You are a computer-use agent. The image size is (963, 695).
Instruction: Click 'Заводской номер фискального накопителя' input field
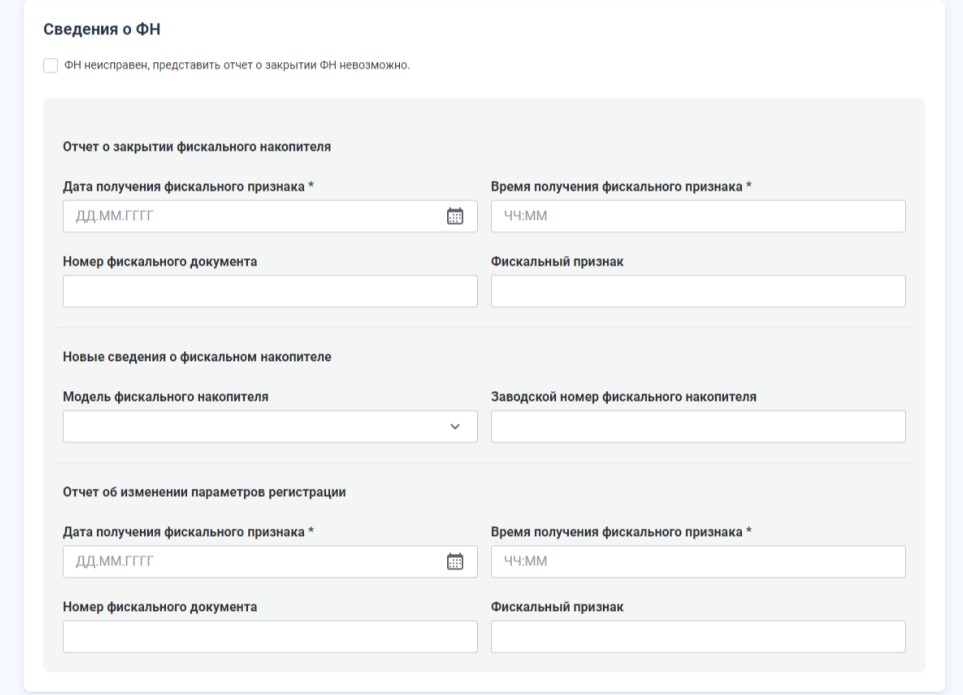point(698,426)
